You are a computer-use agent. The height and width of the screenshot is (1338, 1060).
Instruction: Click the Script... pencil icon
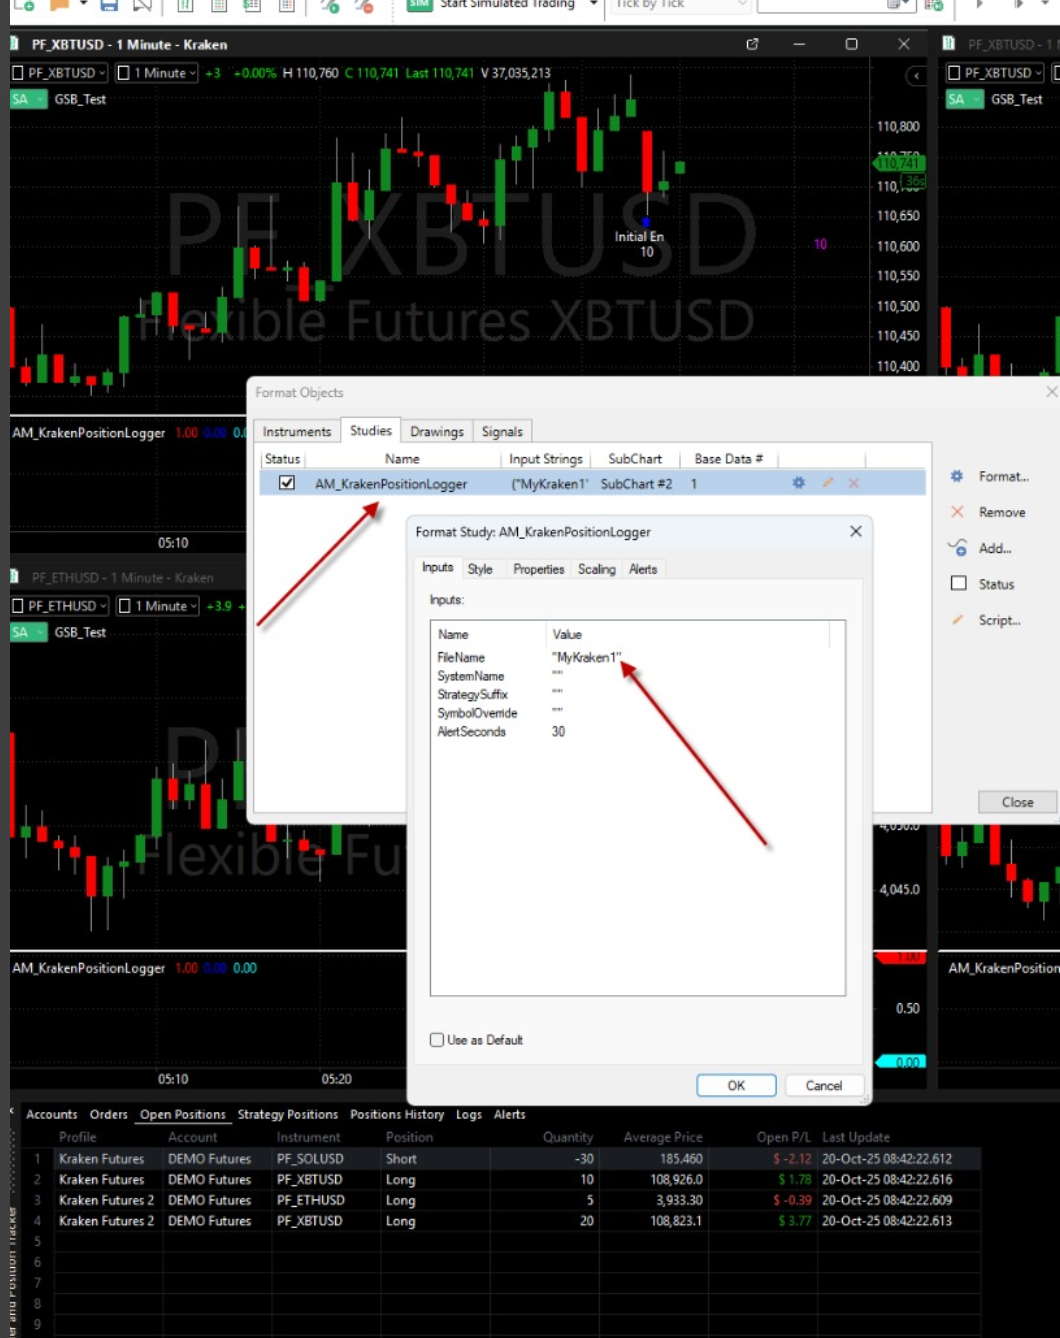[x=957, y=620]
